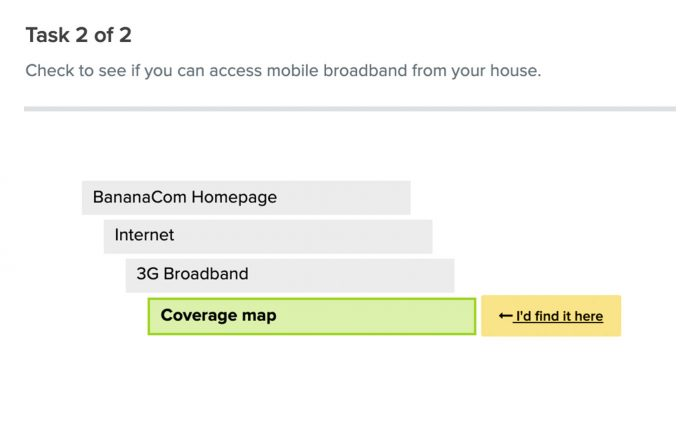The image size is (700, 438).
Task: Collapse the Internet tree branch
Action: point(268,236)
